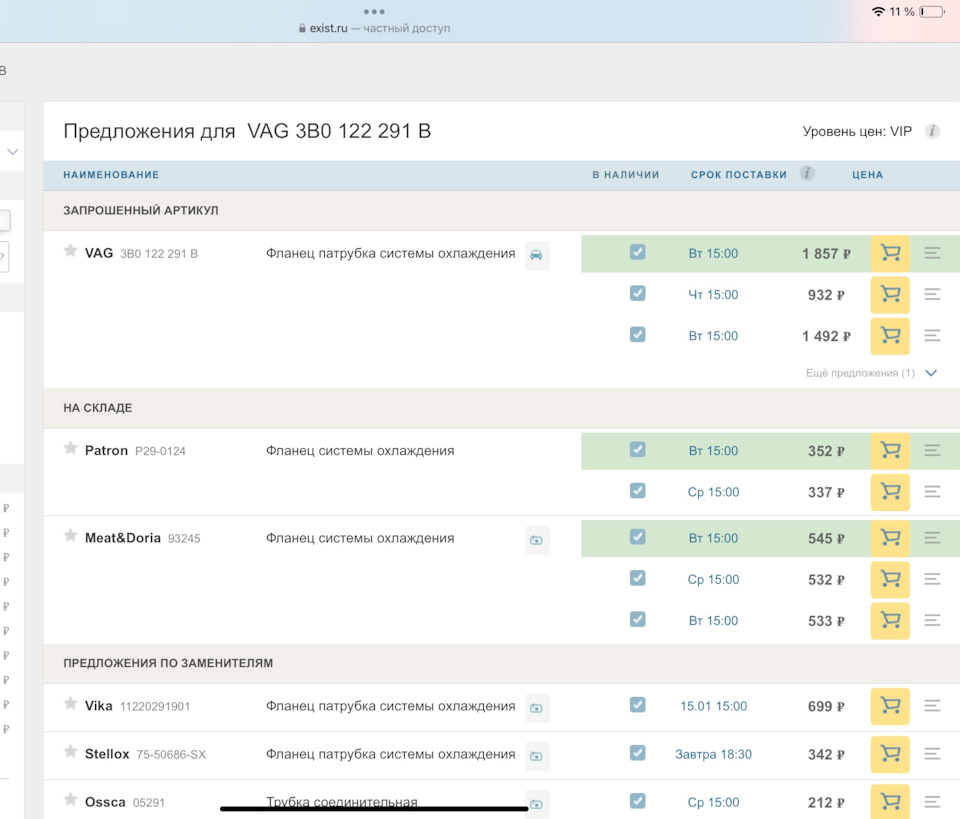Sort by Срок поставки column header

click(738, 174)
